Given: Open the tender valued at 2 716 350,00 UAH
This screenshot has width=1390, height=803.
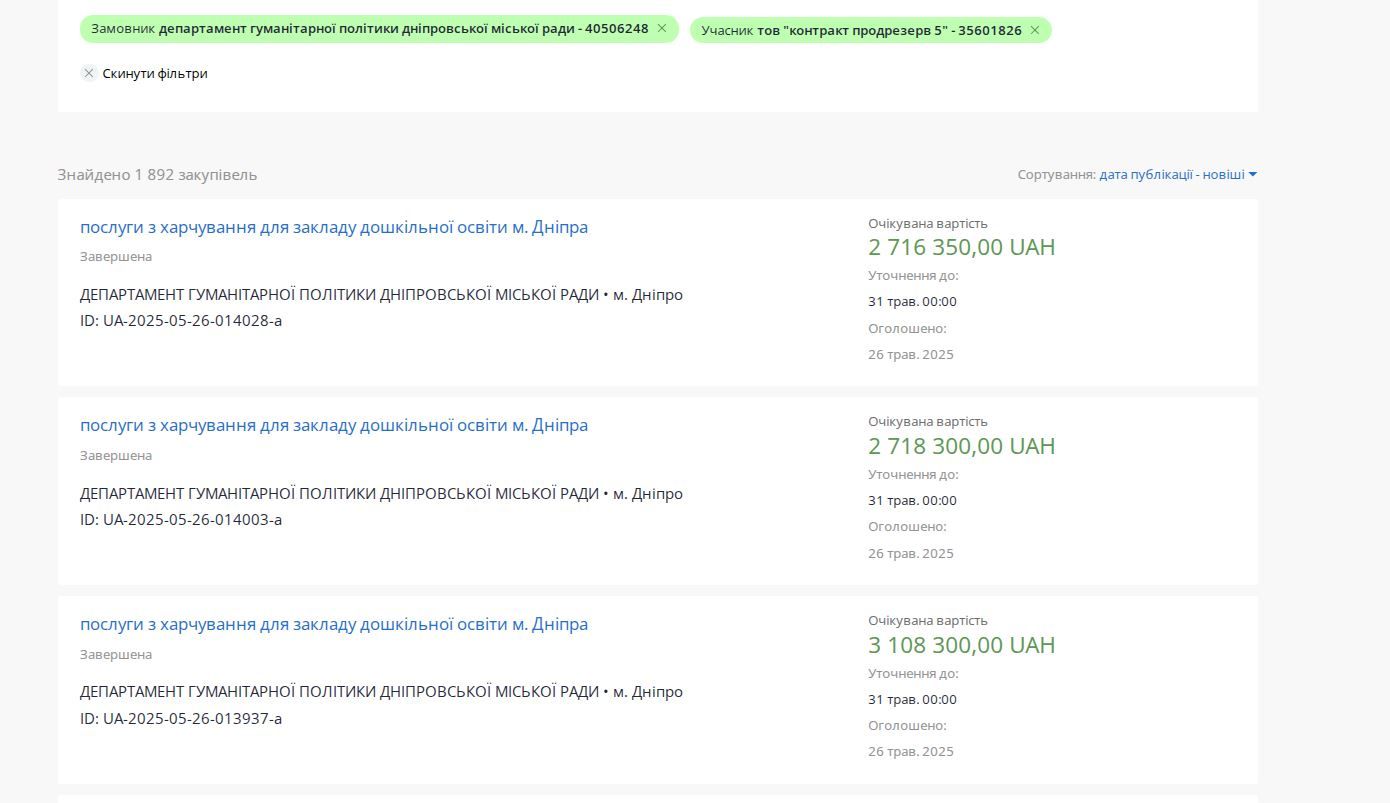Looking at the screenshot, I should point(334,228).
